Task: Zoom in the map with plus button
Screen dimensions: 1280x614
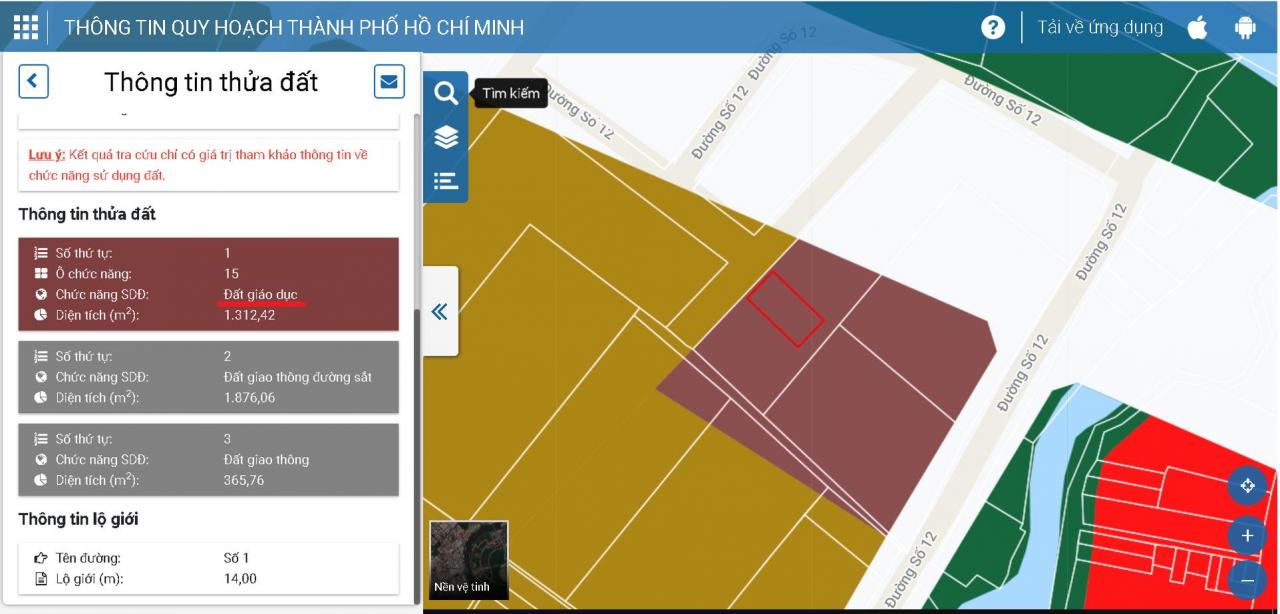Action: coord(1247,536)
